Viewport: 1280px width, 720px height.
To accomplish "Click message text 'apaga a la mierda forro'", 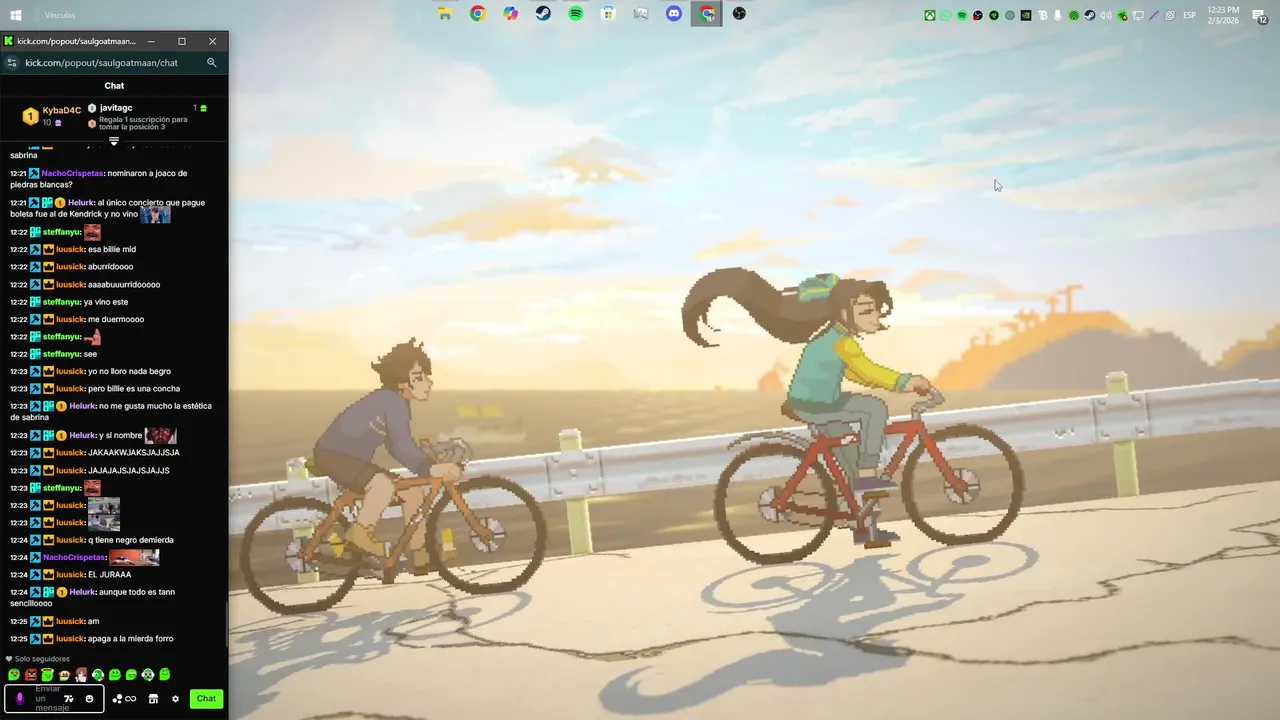I will click(130, 639).
